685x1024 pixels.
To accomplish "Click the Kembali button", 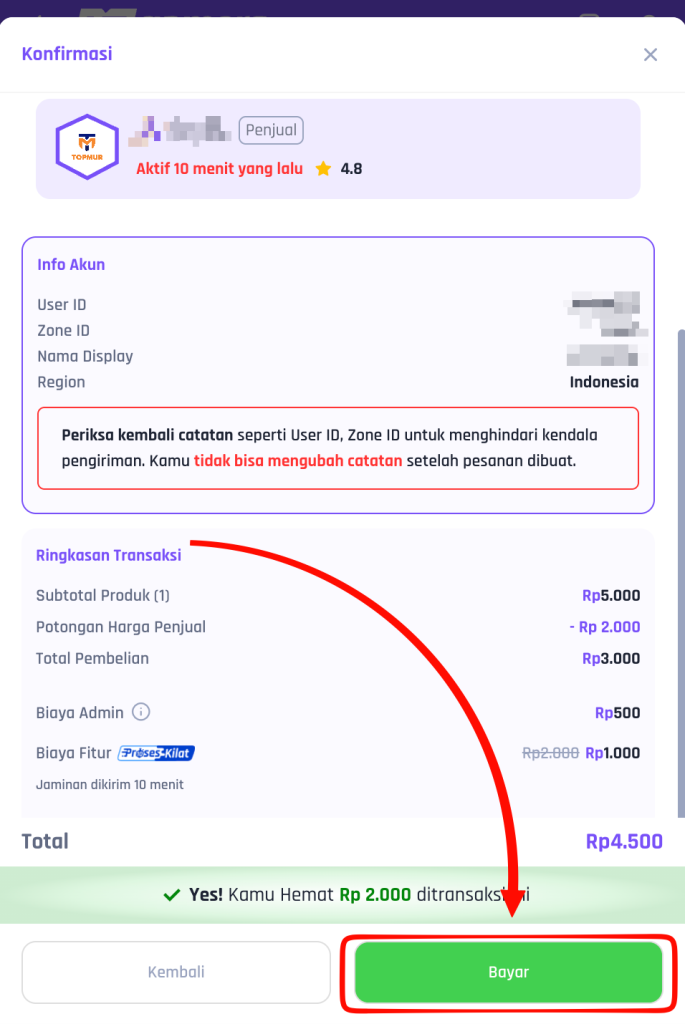I will pos(176,972).
